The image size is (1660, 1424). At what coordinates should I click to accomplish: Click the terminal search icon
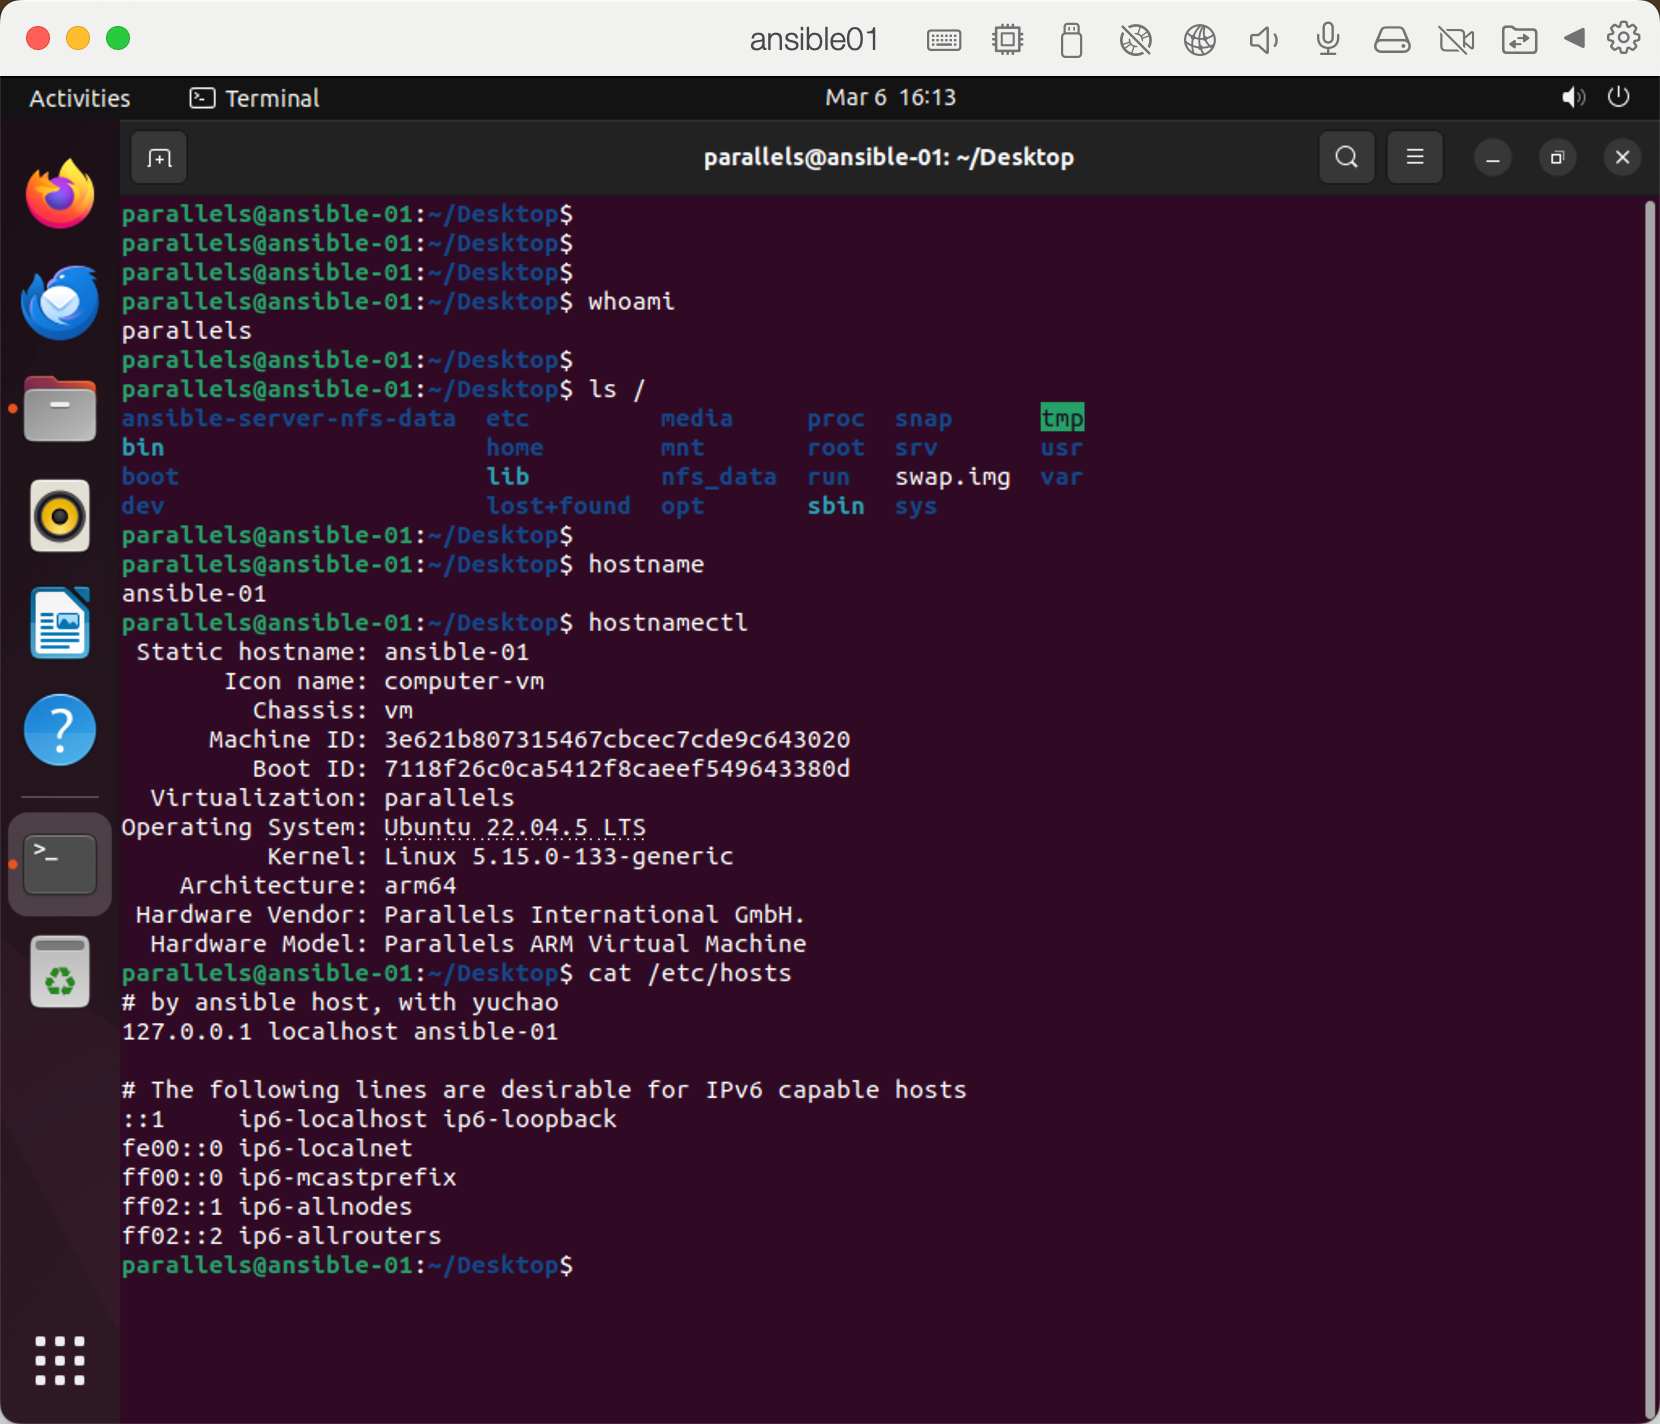1346,158
